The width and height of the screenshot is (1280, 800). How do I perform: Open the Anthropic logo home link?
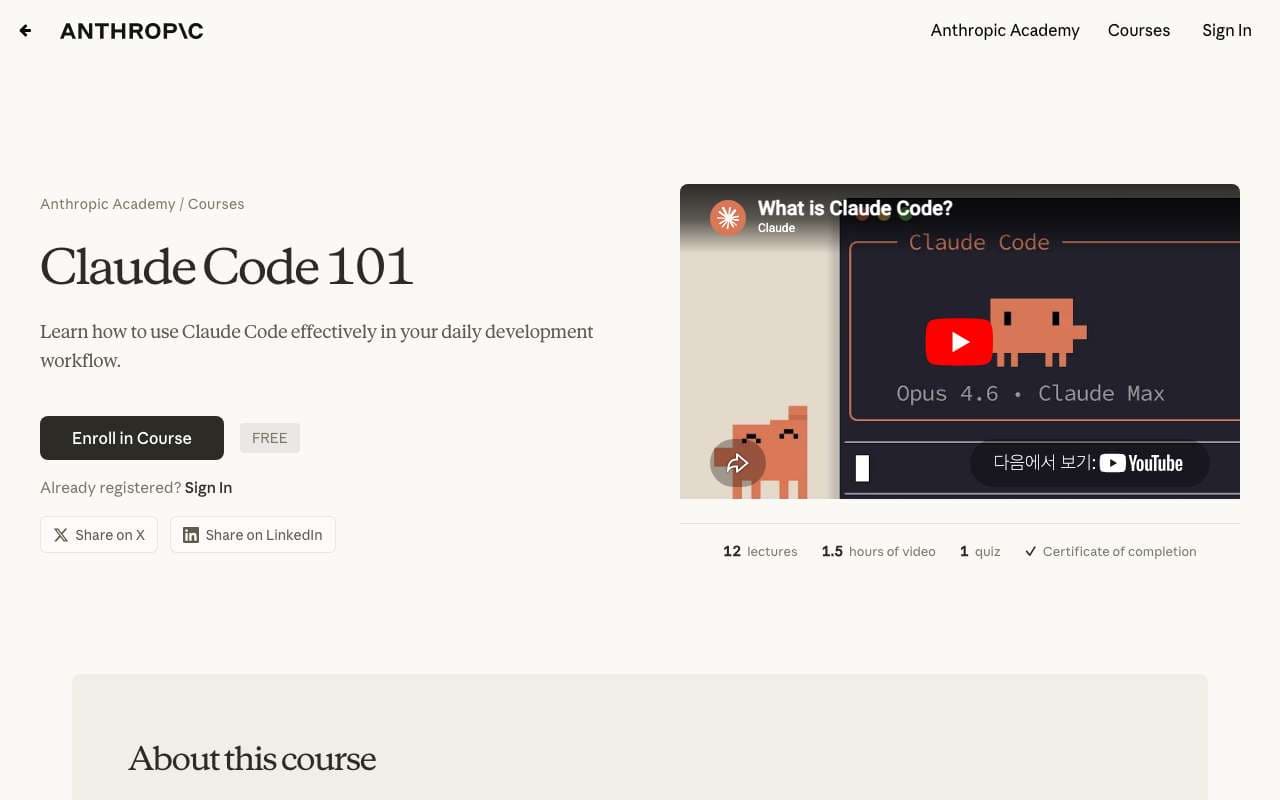pyautogui.click(x=132, y=31)
